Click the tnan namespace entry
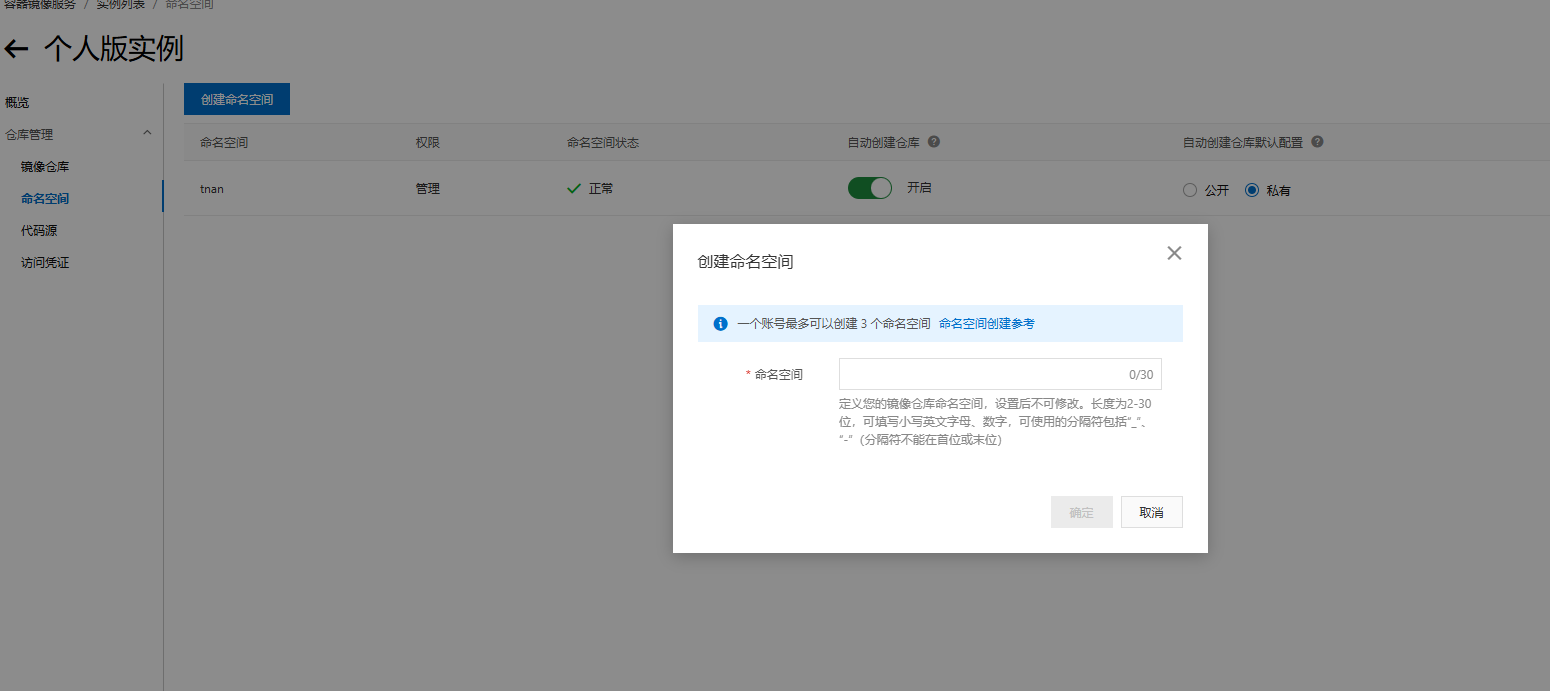Viewport: 1550px width, 691px height. click(211, 187)
